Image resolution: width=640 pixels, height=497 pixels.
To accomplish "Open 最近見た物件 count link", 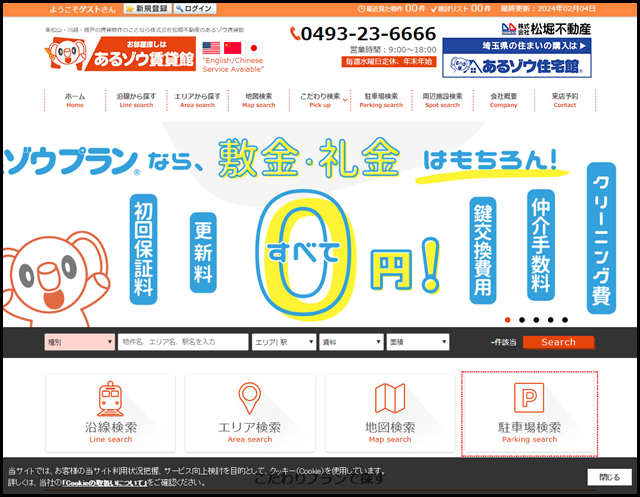I will coord(391,9).
